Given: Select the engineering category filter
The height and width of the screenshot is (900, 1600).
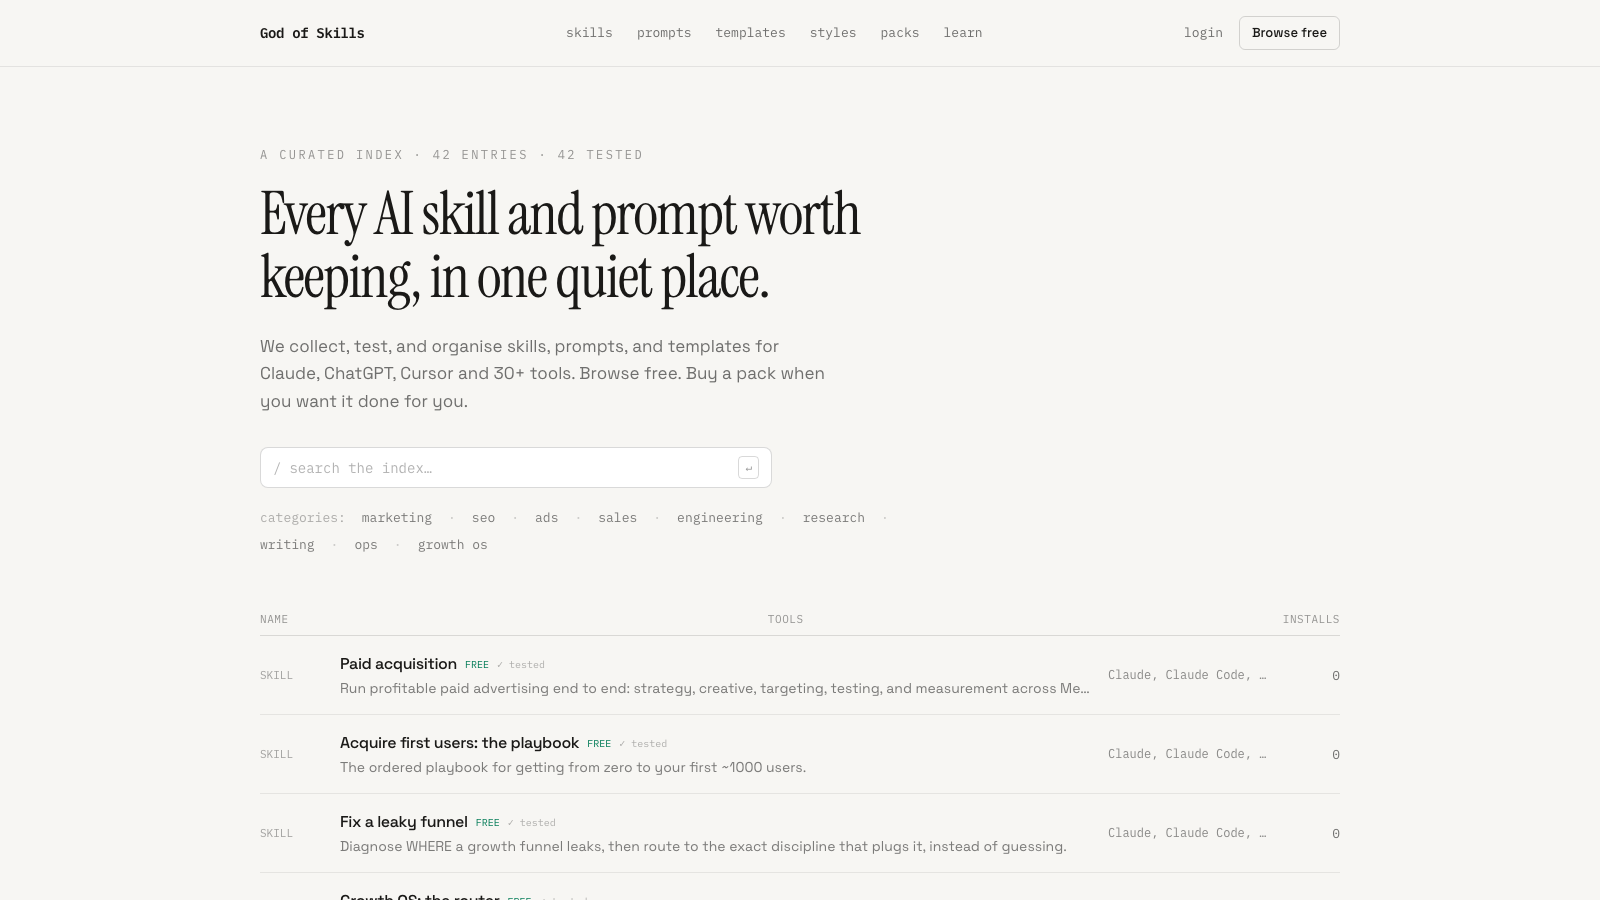Looking at the screenshot, I should pyautogui.click(x=720, y=518).
